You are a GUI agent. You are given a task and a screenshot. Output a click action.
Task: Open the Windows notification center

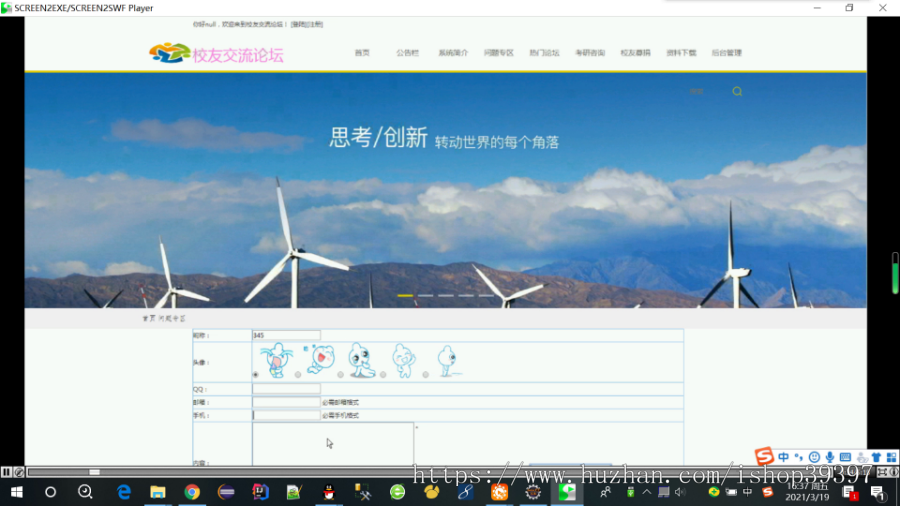877,492
